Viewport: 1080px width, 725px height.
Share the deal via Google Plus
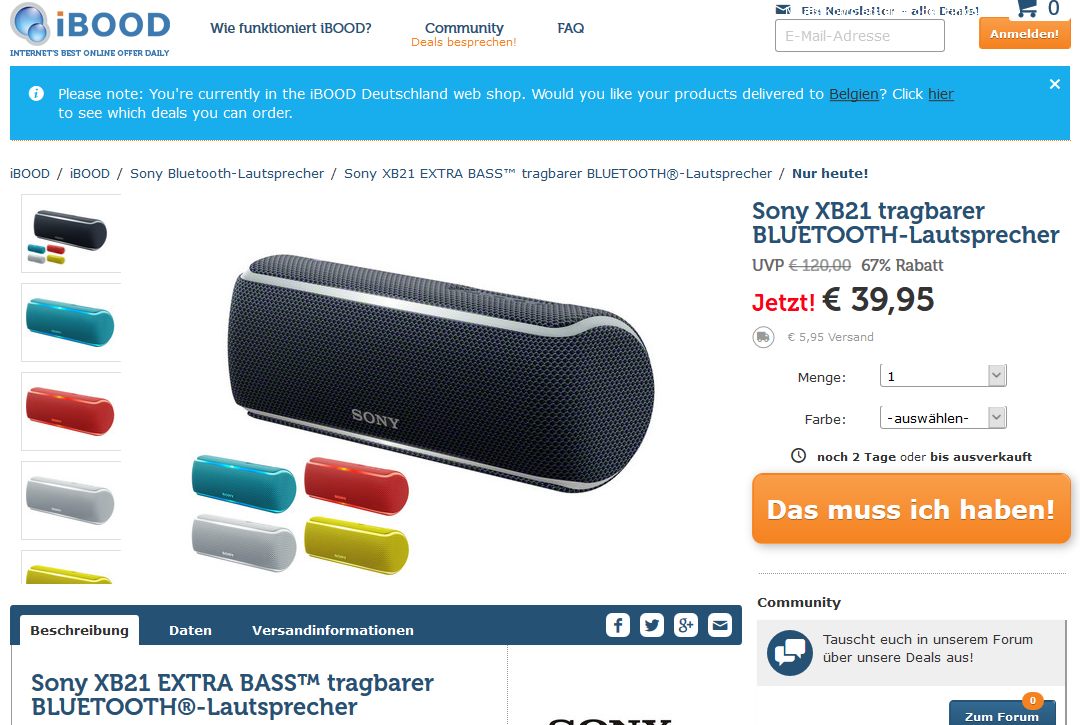(x=685, y=625)
